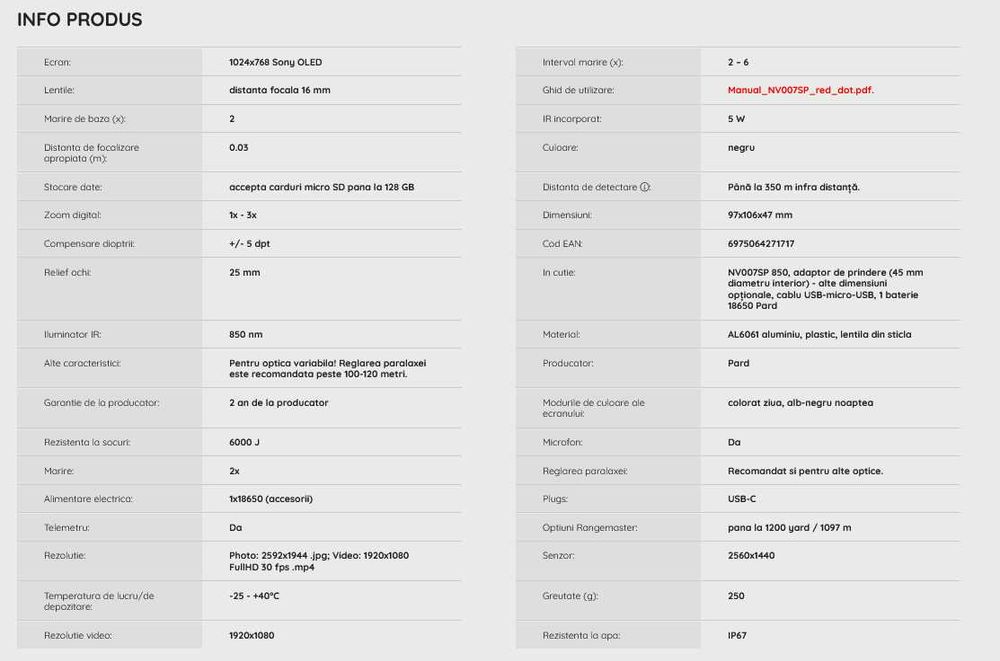
Task: Click the INFO PRODUS heading
Action: [x=80, y=20]
